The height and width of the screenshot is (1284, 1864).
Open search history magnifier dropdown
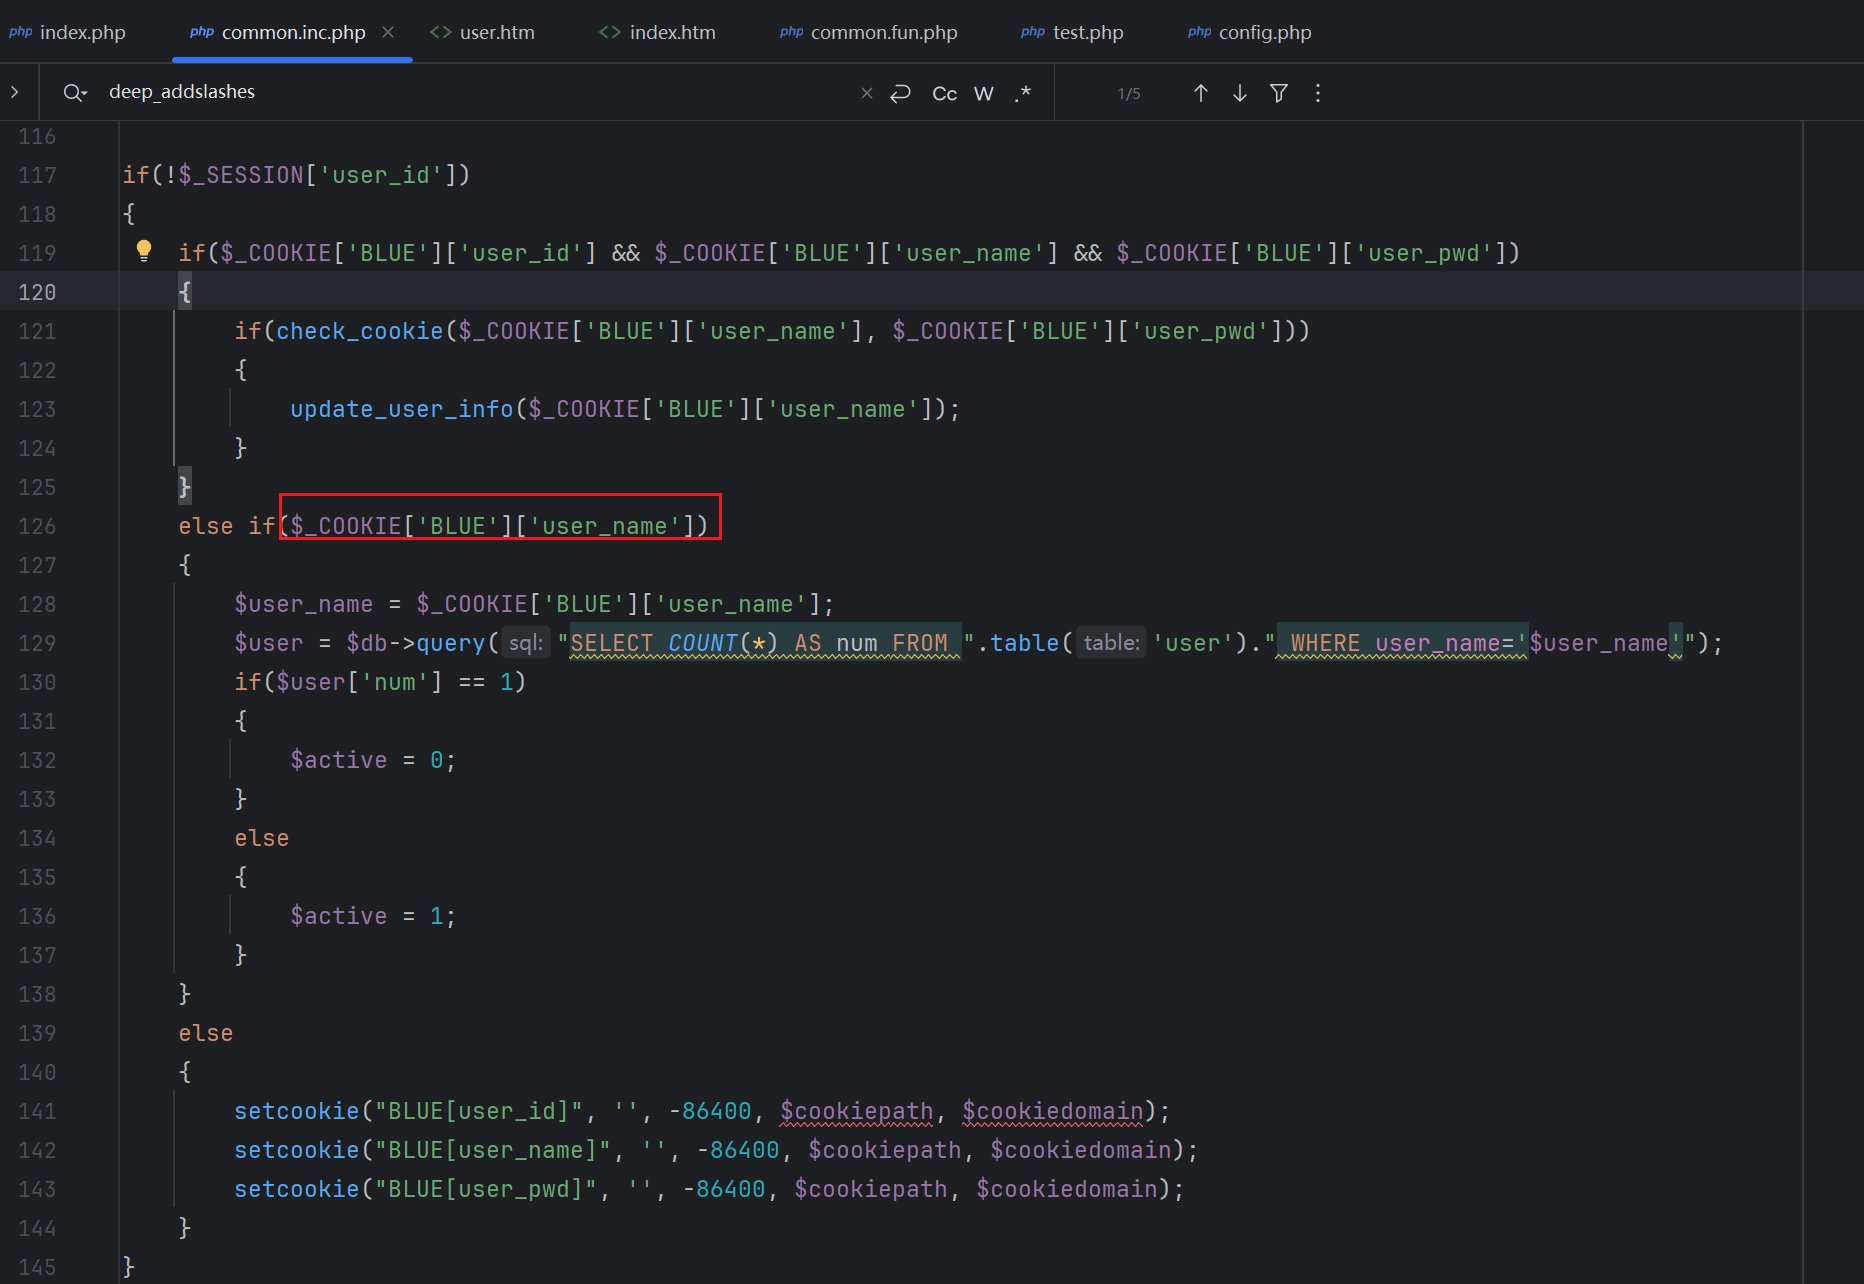tap(75, 93)
